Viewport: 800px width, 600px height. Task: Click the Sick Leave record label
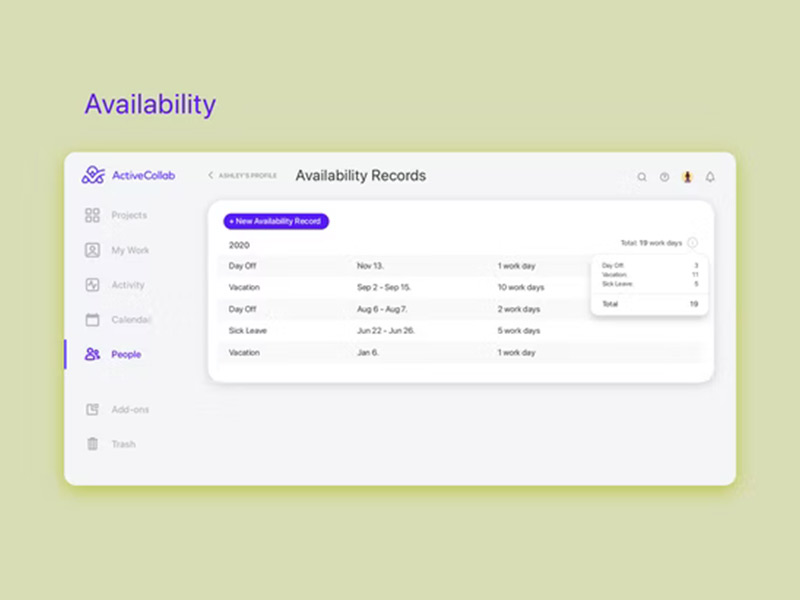tap(247, 331)
